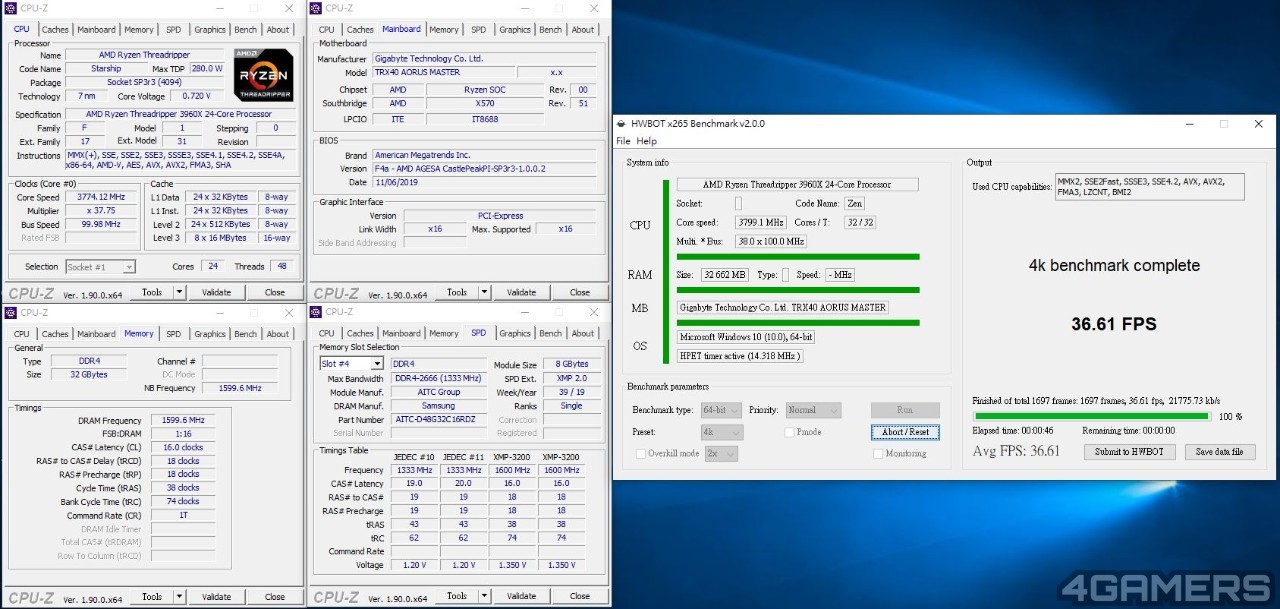Click the CAS# Latency 16.0 clocks value

183,448
